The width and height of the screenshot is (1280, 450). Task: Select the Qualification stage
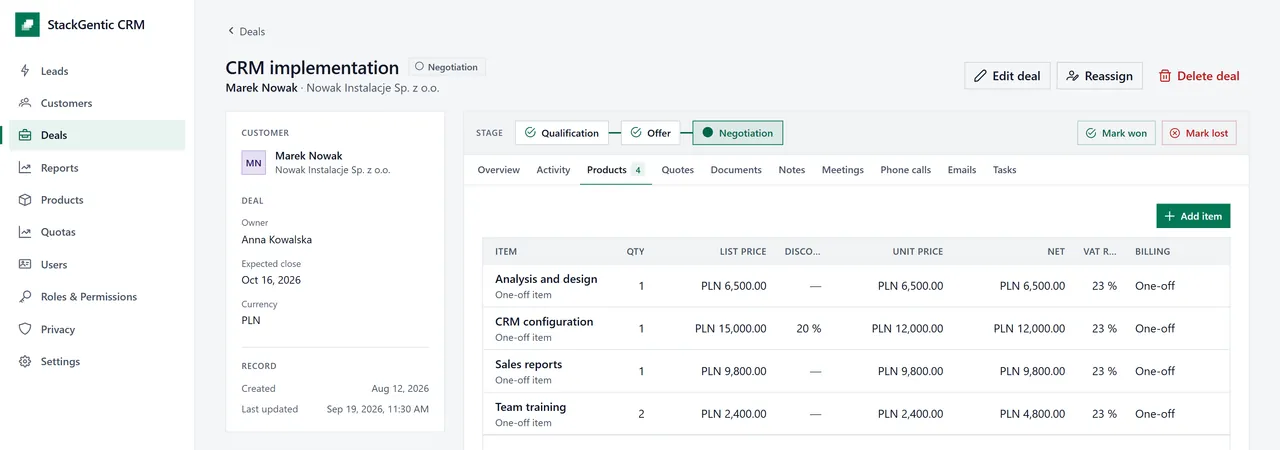coord(561,133)
